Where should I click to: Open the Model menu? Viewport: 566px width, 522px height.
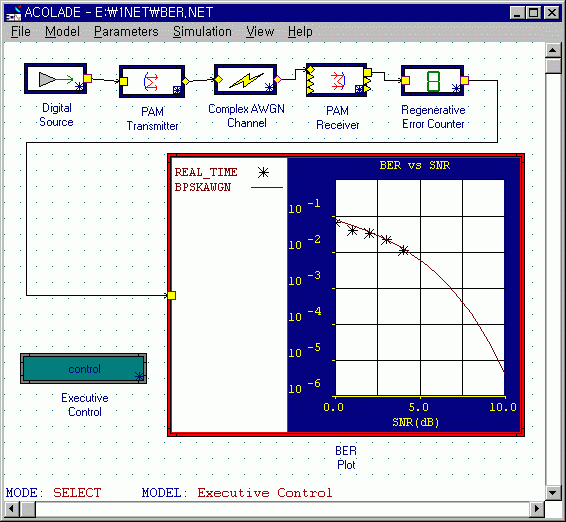[x=62, y=31]
